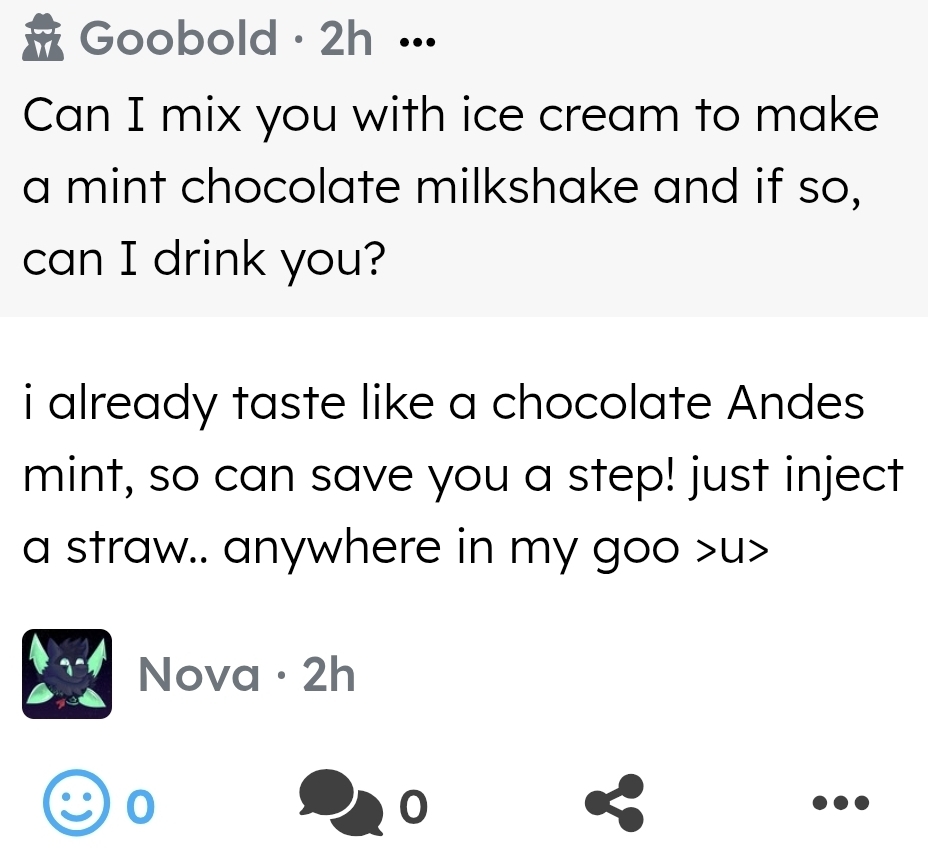Click the "can I drink you?" line
Screen dimensions: 928x856
click(x=203, y=259)
